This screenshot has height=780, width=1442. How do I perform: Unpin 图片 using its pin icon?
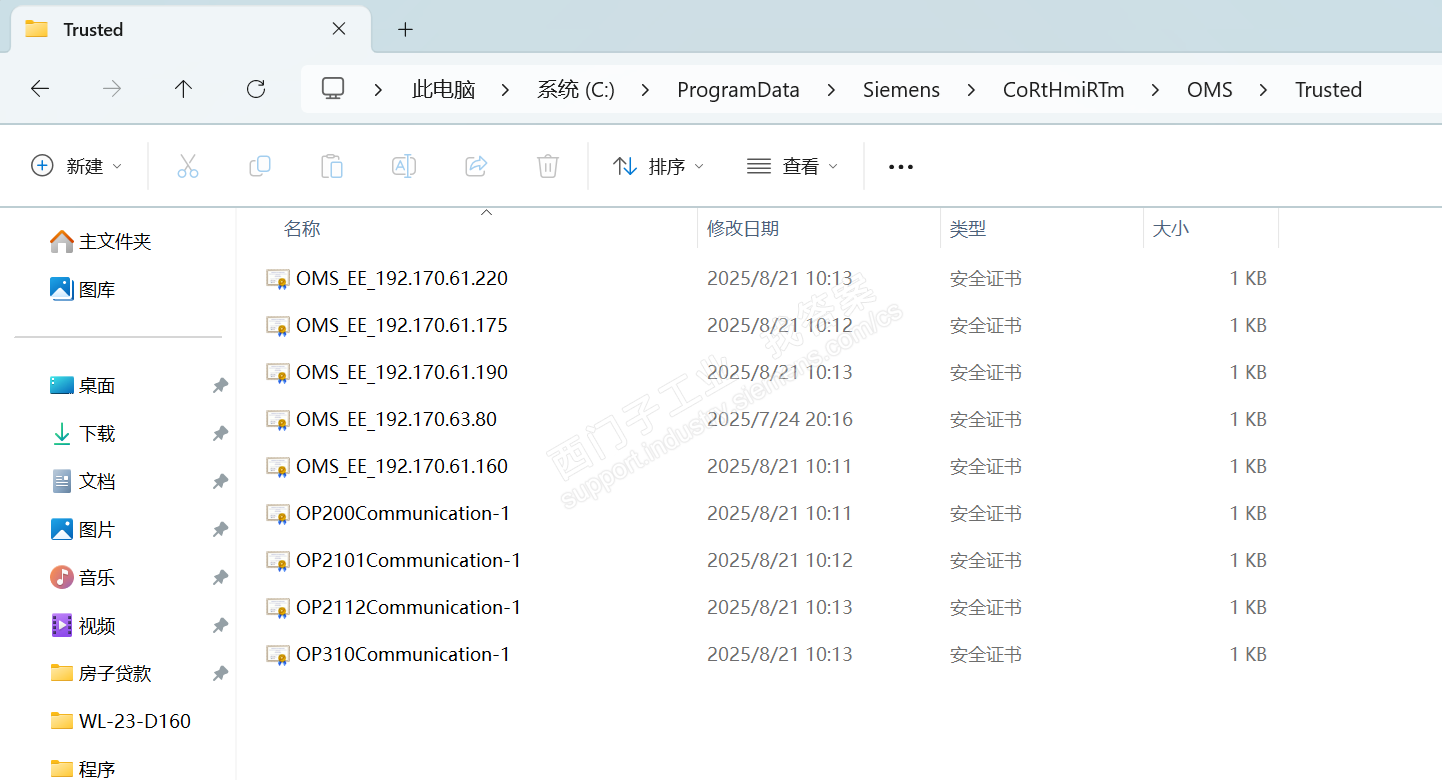point(220,530)
